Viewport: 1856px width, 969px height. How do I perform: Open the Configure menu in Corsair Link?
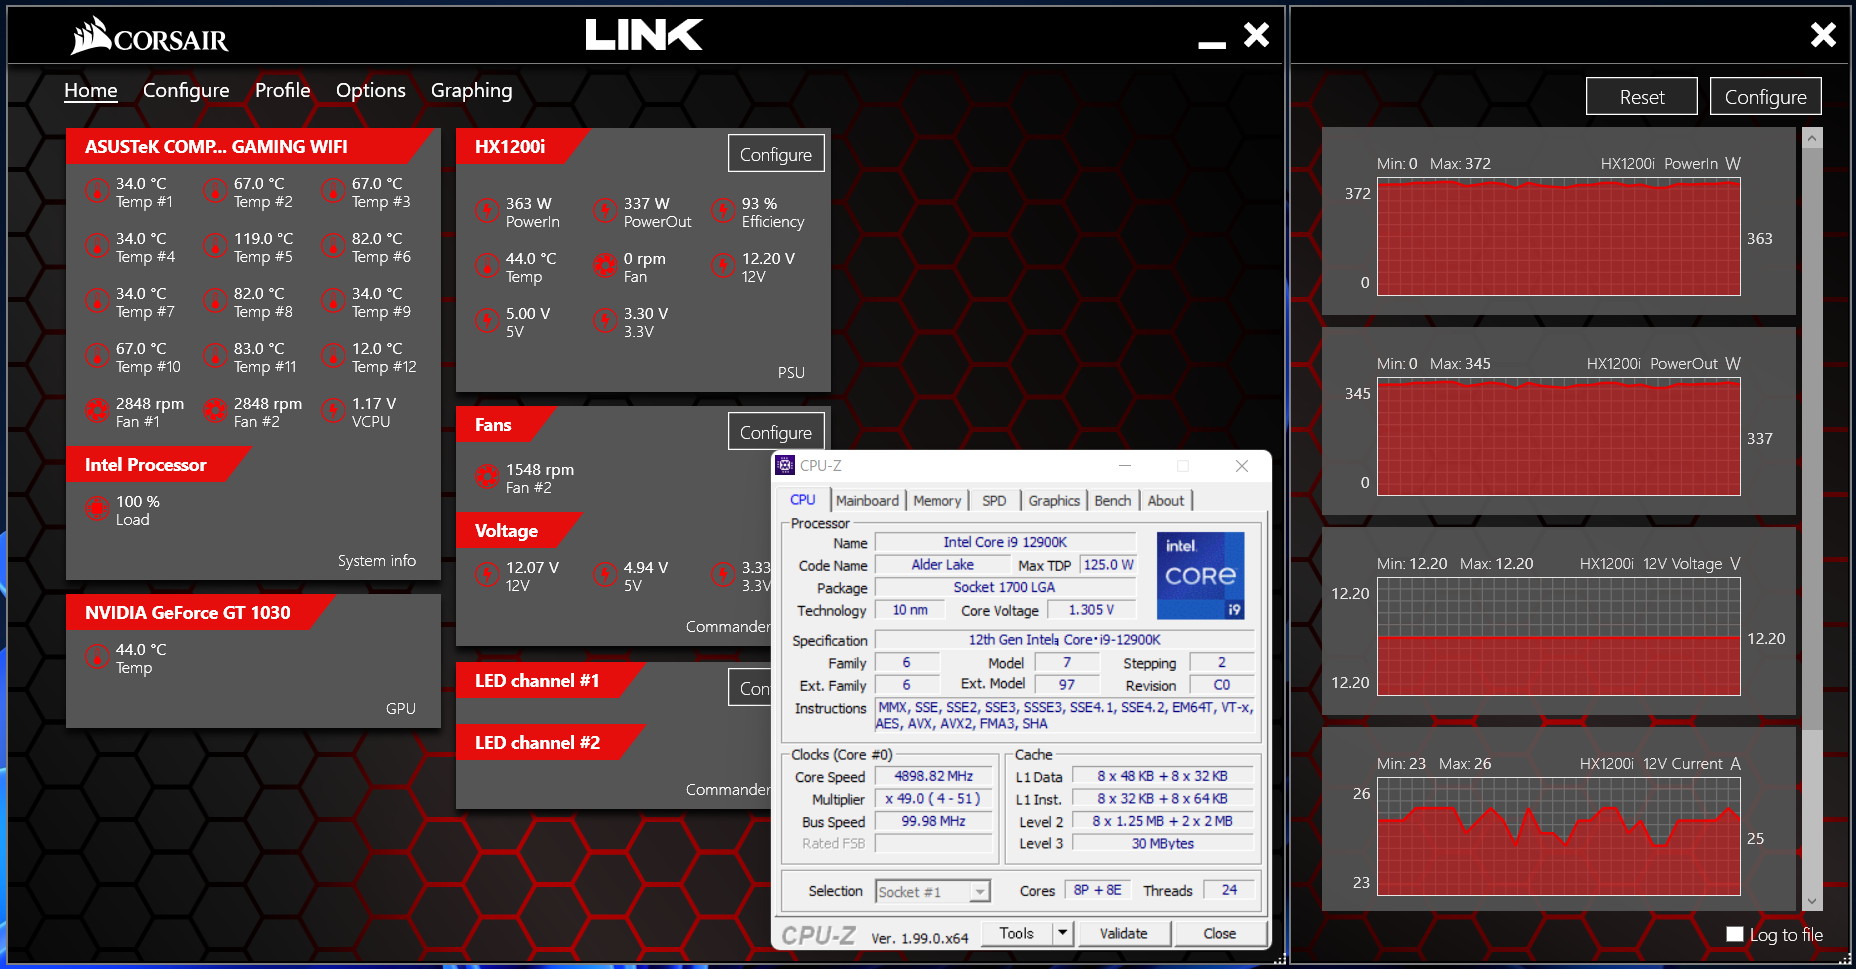(x=186, y=90)
